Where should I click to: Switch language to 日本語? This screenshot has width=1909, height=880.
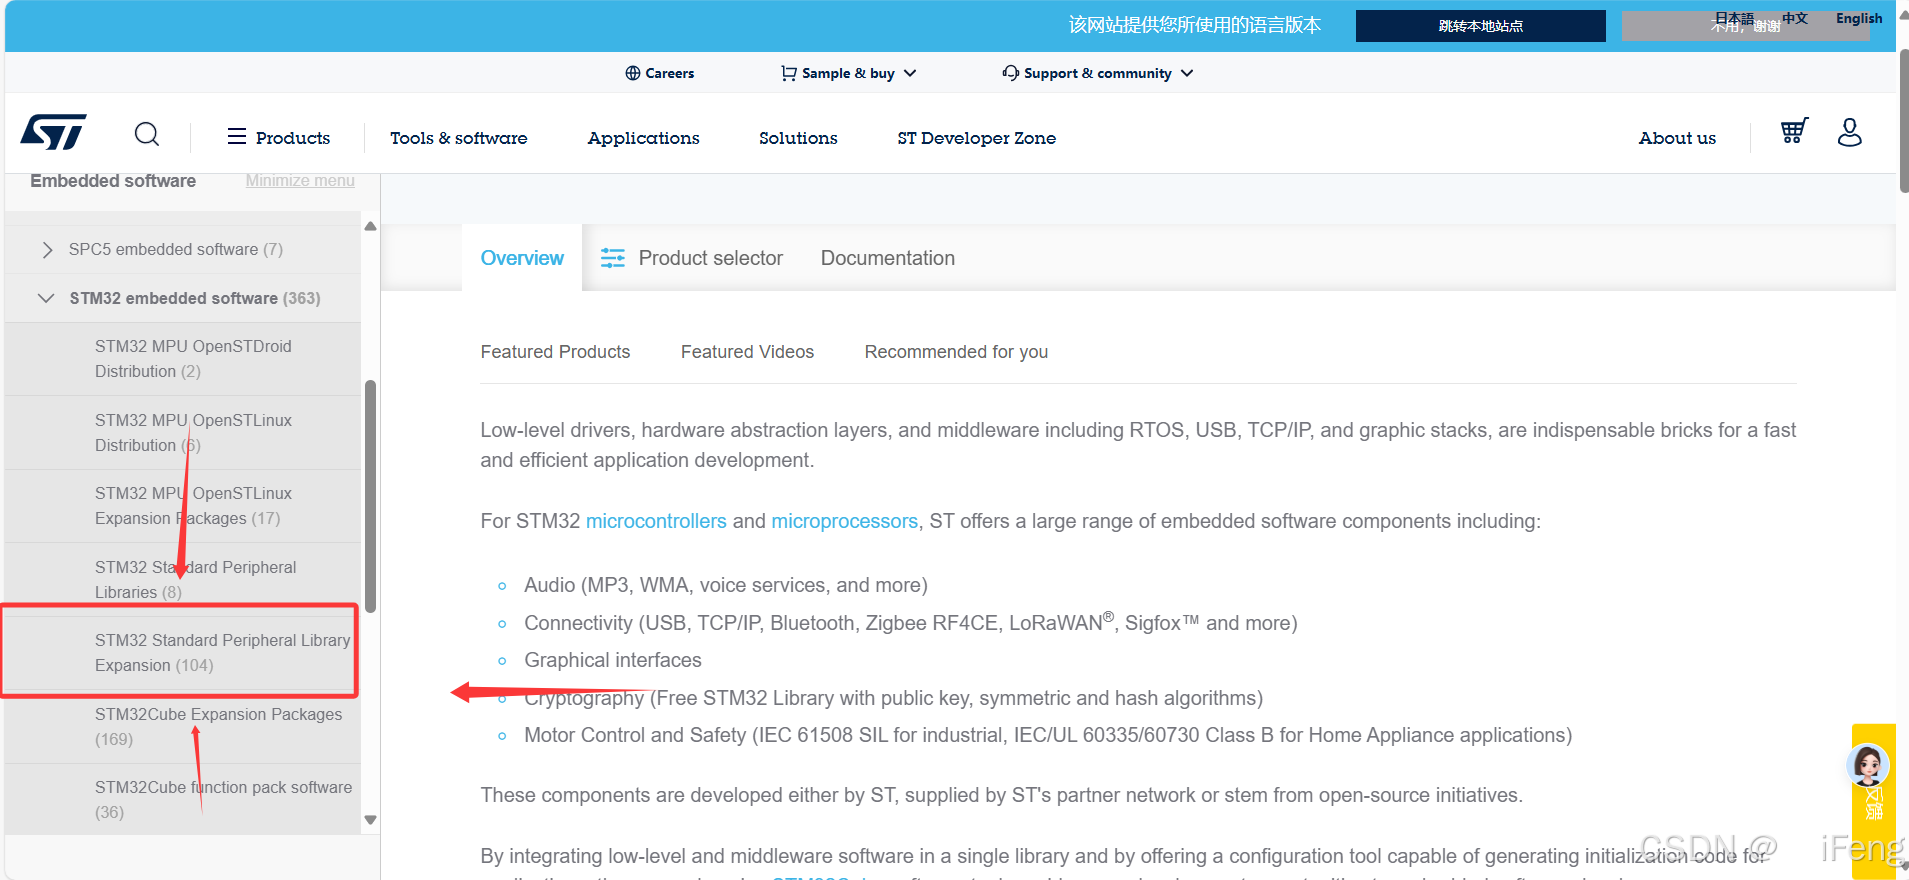[x=1735, y=18]
